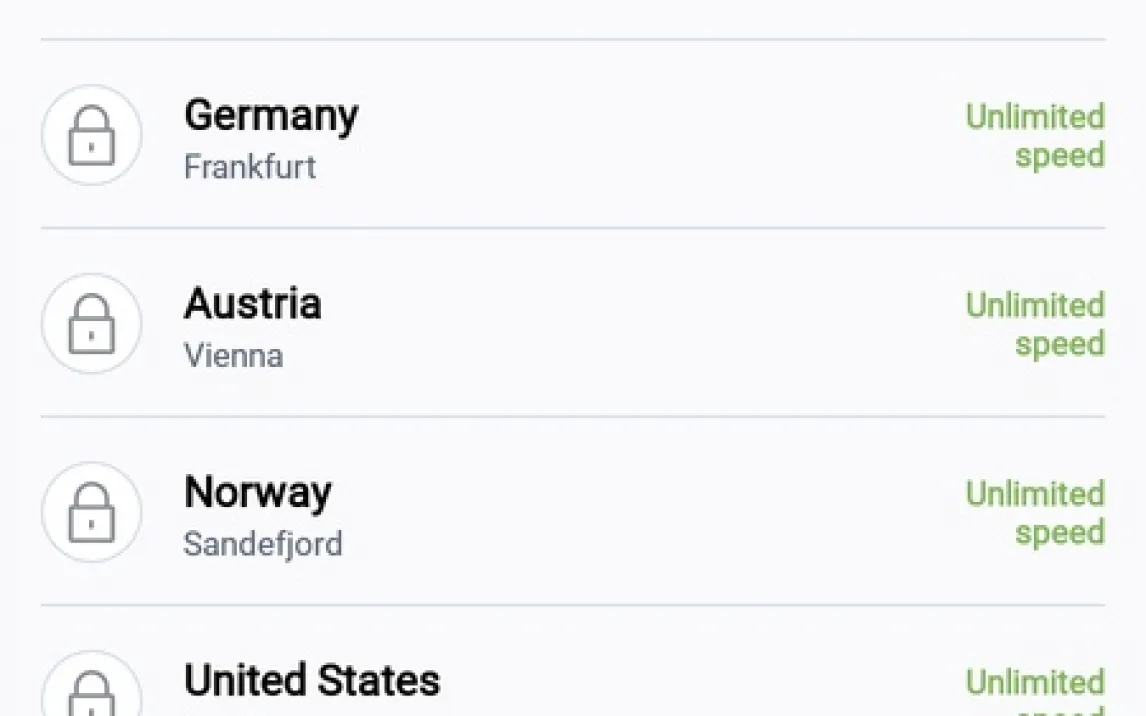
Task: Select the Germany country name
Action: pos(271,116)
